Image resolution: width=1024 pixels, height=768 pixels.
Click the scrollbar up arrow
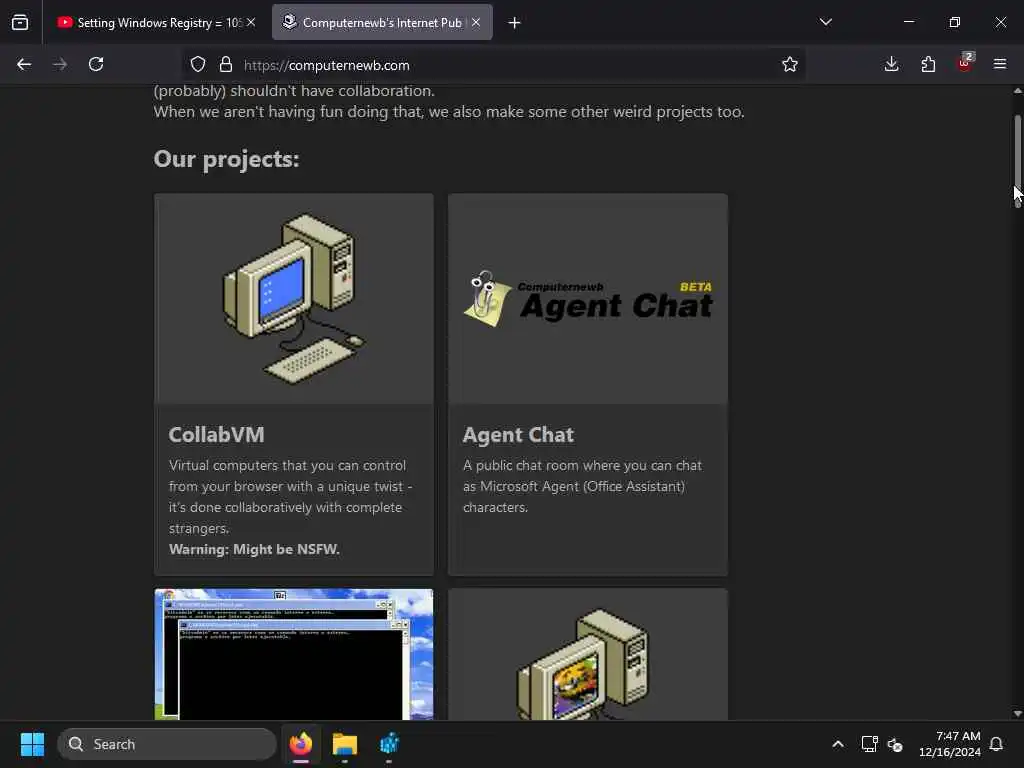coord(1017,91)
